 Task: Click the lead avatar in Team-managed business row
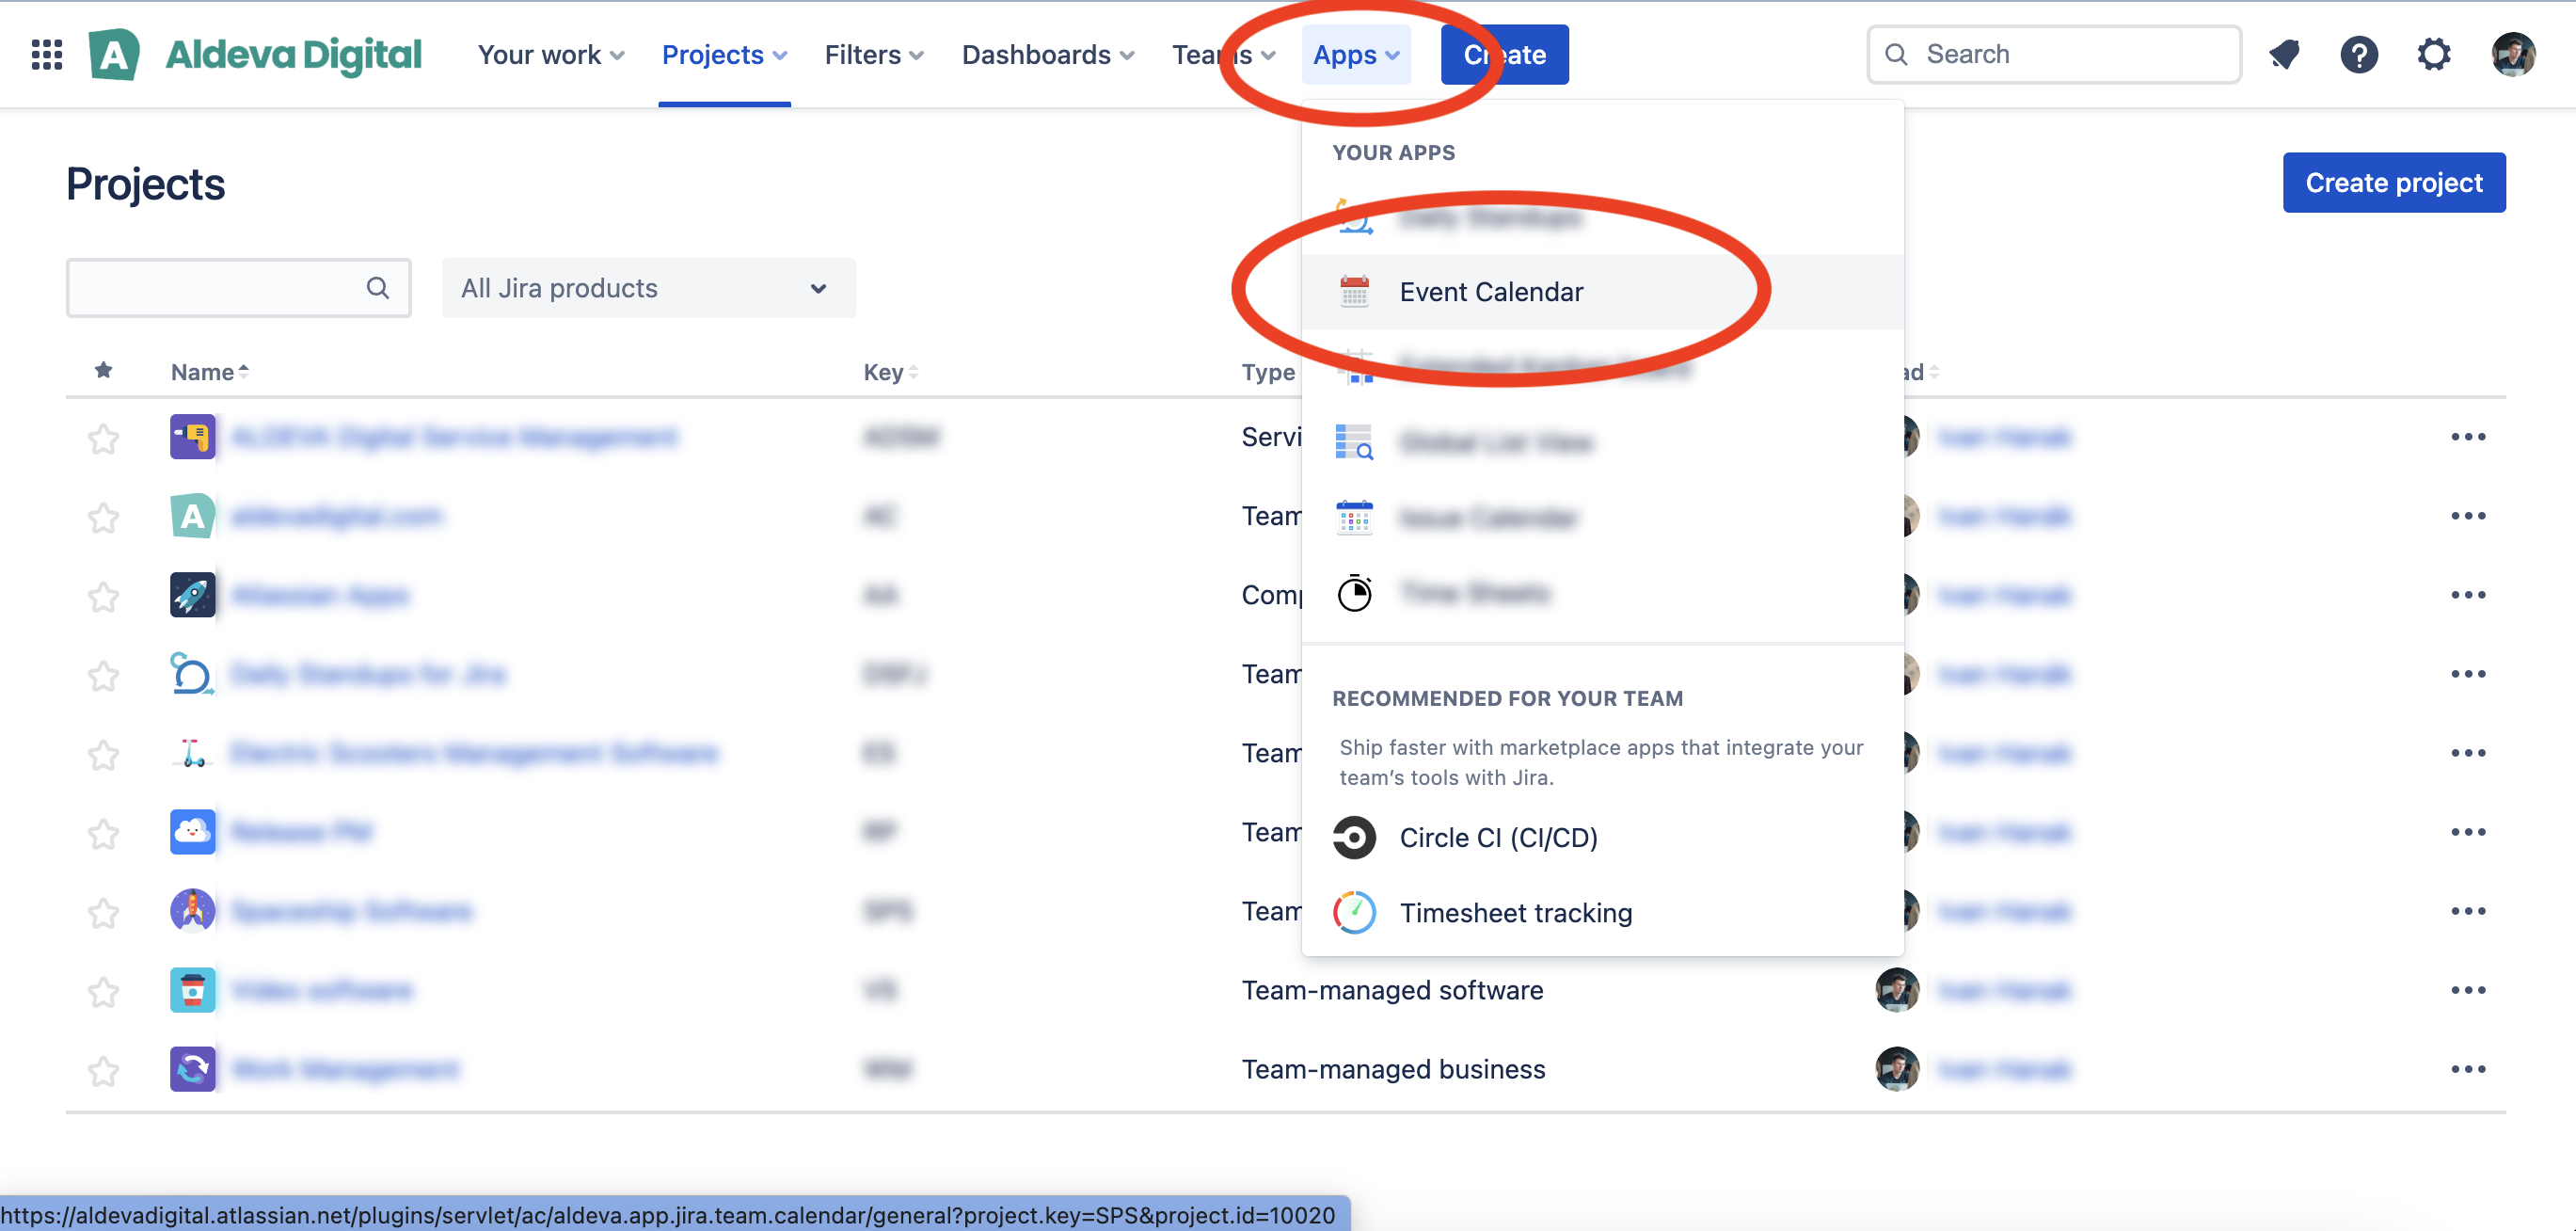[1897, 1069]
